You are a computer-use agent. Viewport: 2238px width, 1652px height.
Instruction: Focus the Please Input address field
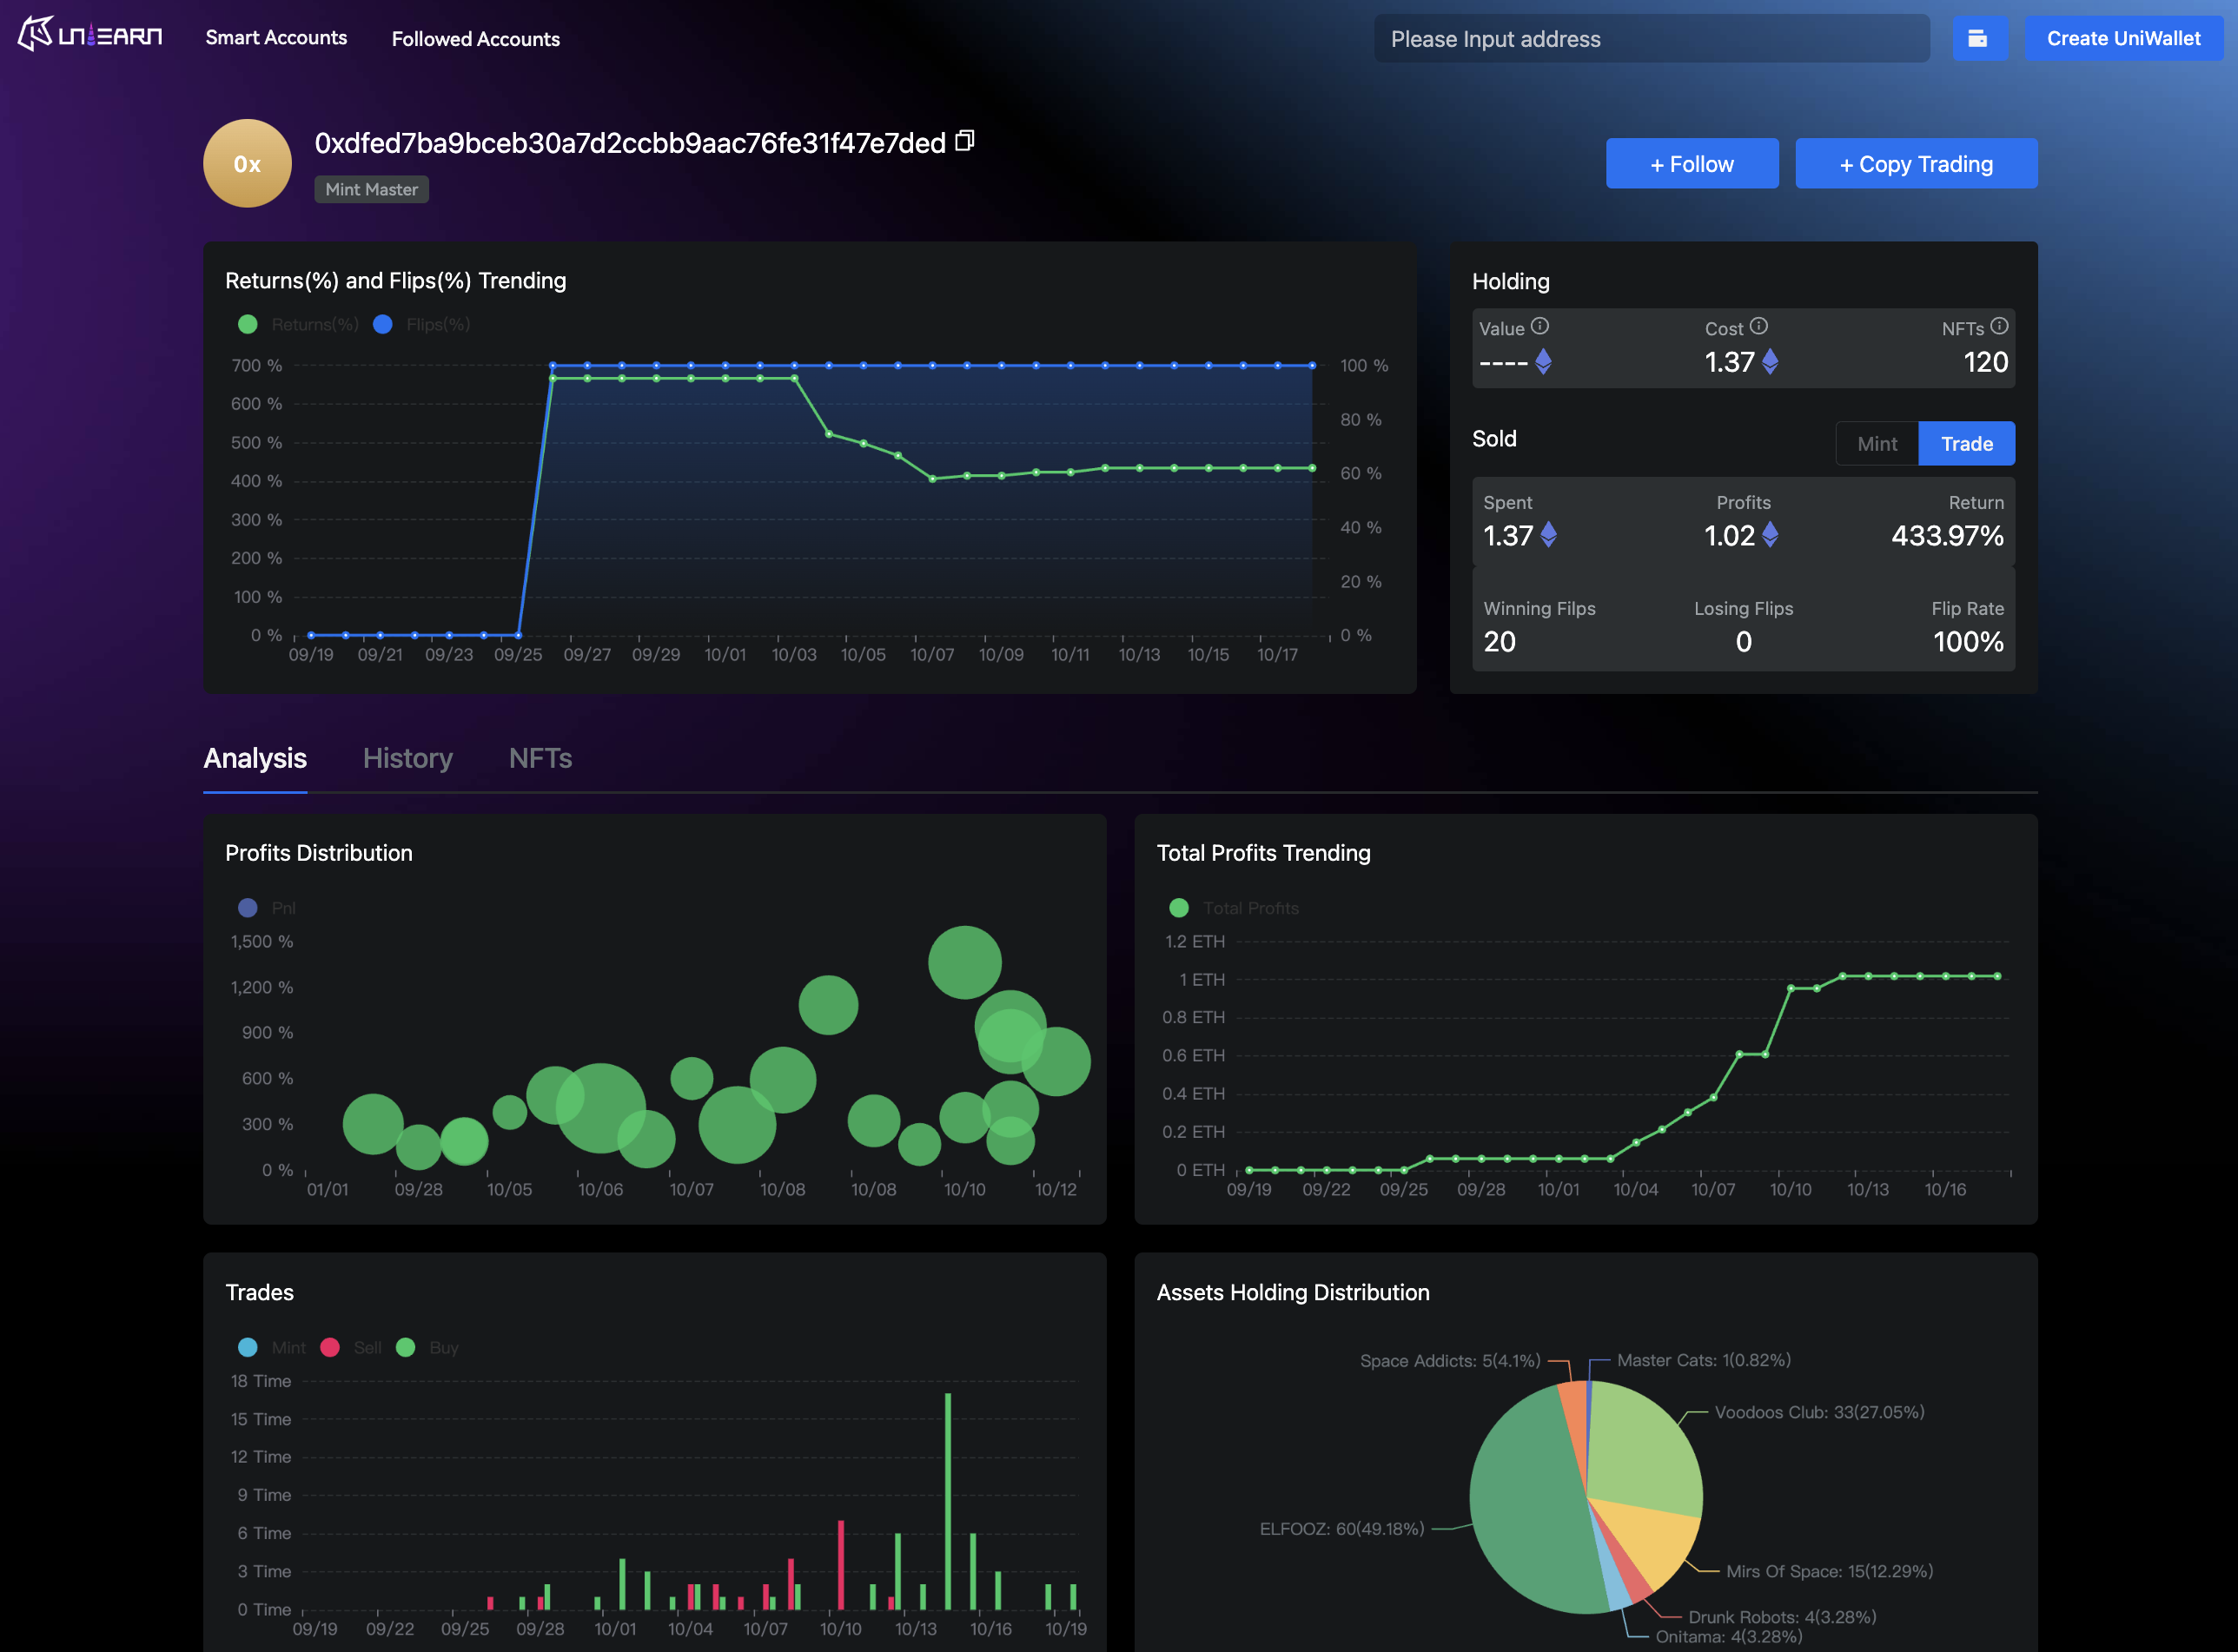tap(1650, 39)
